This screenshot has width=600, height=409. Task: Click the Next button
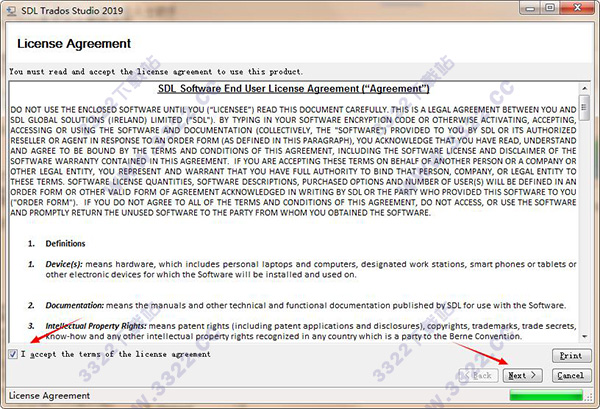tap(522, 376)
